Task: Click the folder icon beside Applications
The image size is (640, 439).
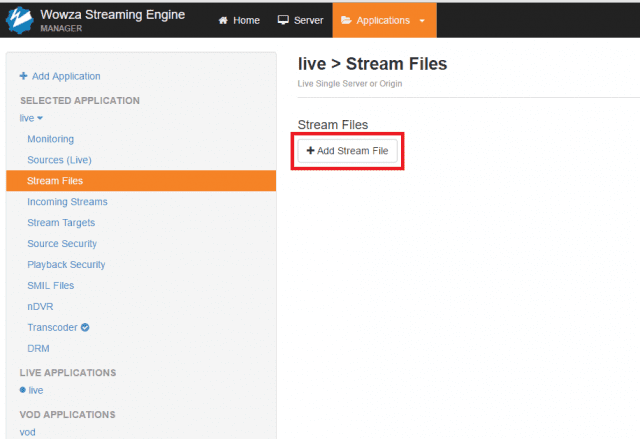Action: click(x=346, y=20)
